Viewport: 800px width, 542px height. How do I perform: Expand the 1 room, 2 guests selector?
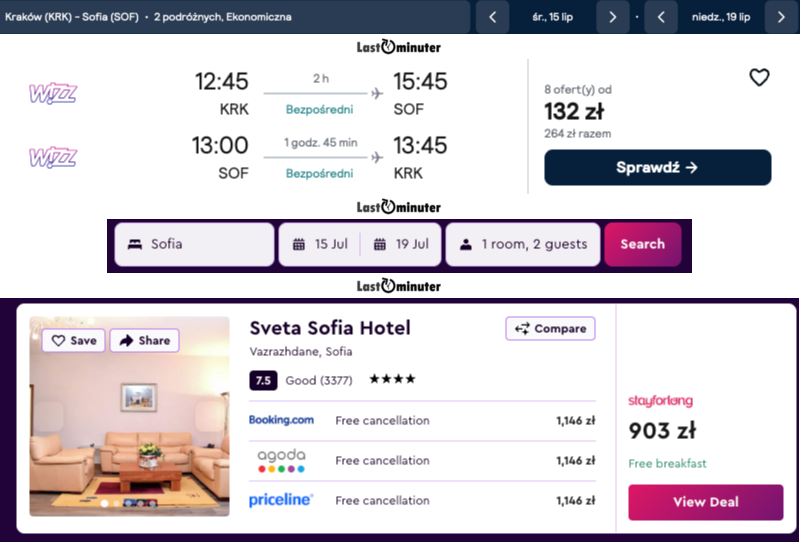pyautogui.click(x=523, y=244)
